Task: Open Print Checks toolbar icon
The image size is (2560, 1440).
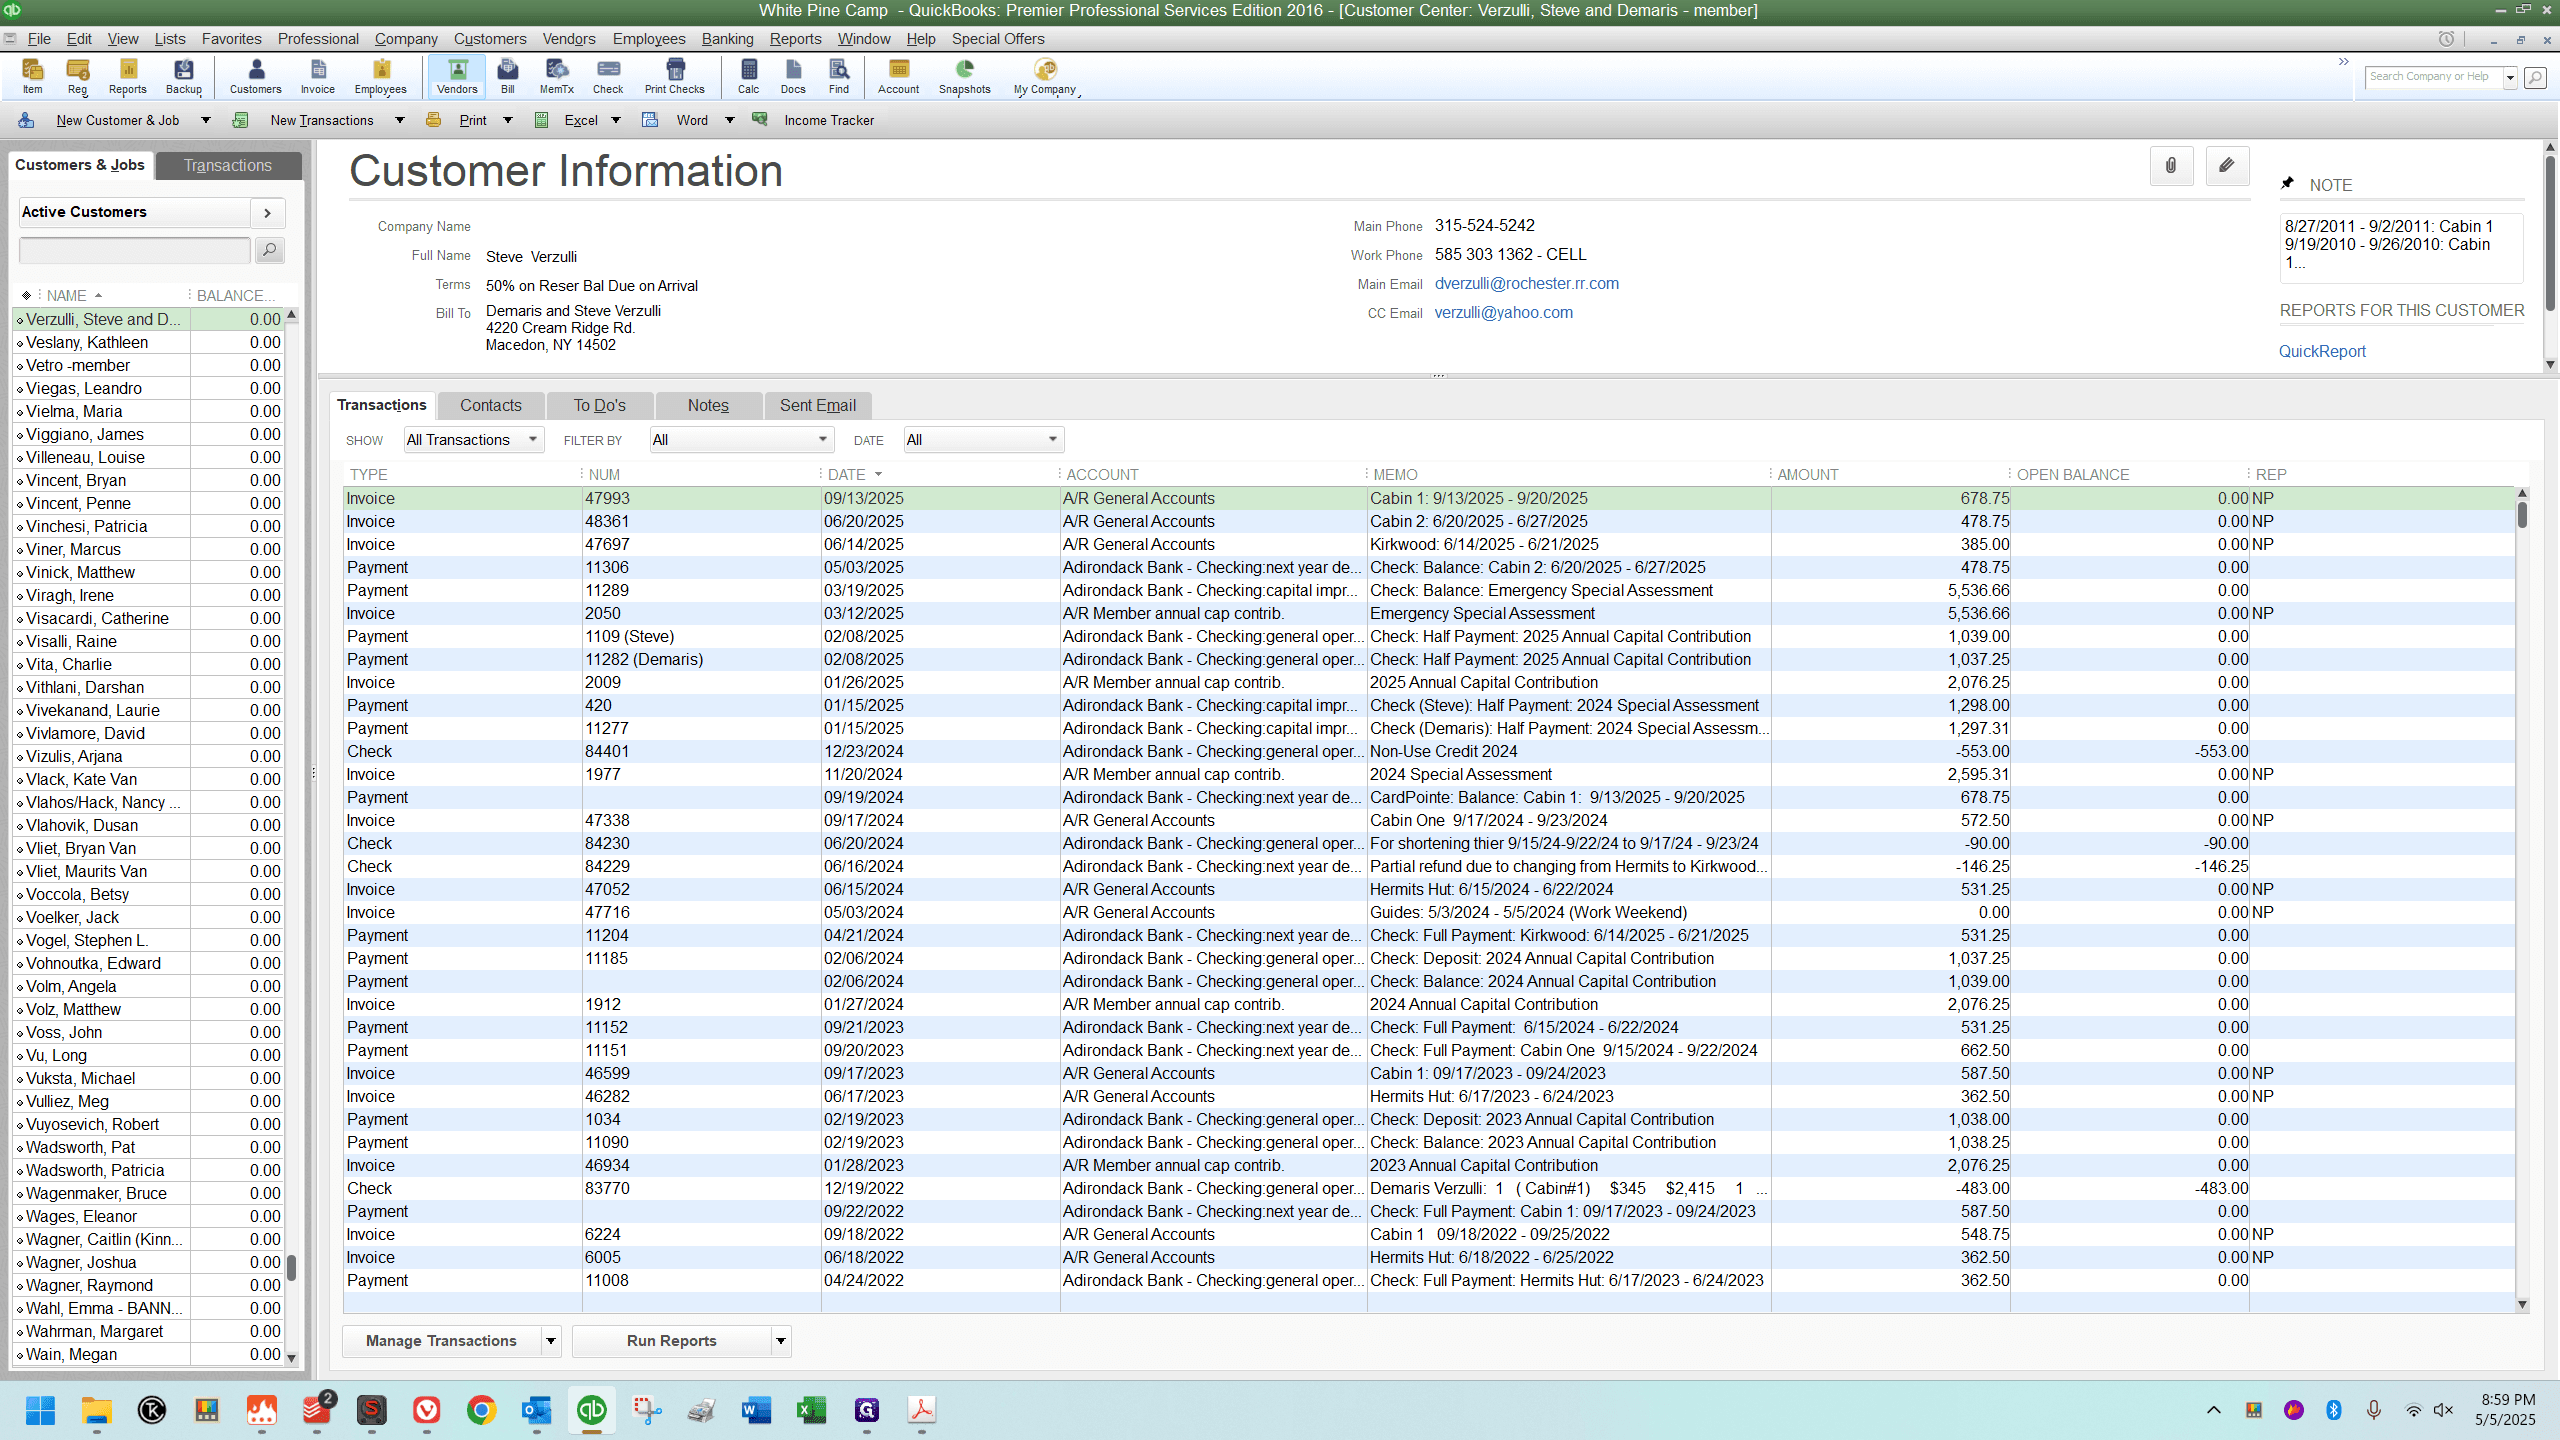Action: tap(674, 77)
